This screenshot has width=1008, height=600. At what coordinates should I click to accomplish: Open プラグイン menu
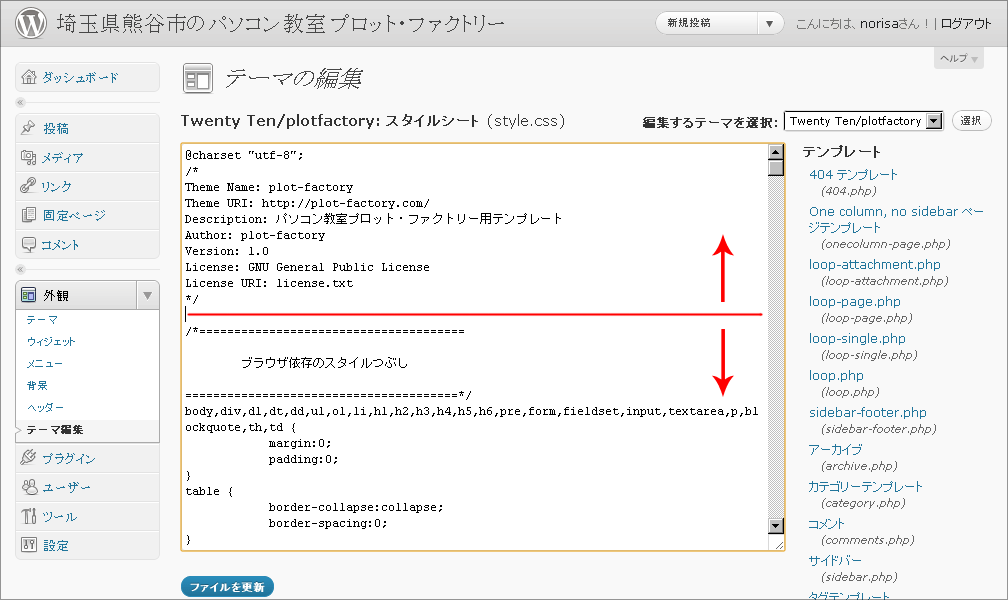(x=68, y=459)
